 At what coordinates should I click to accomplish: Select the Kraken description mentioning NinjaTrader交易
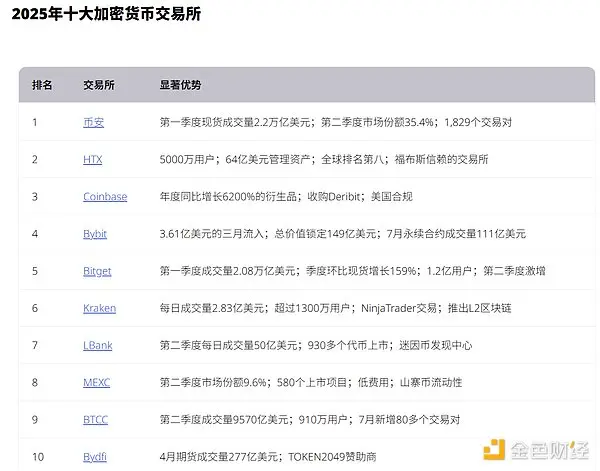(x=335, y=308)
